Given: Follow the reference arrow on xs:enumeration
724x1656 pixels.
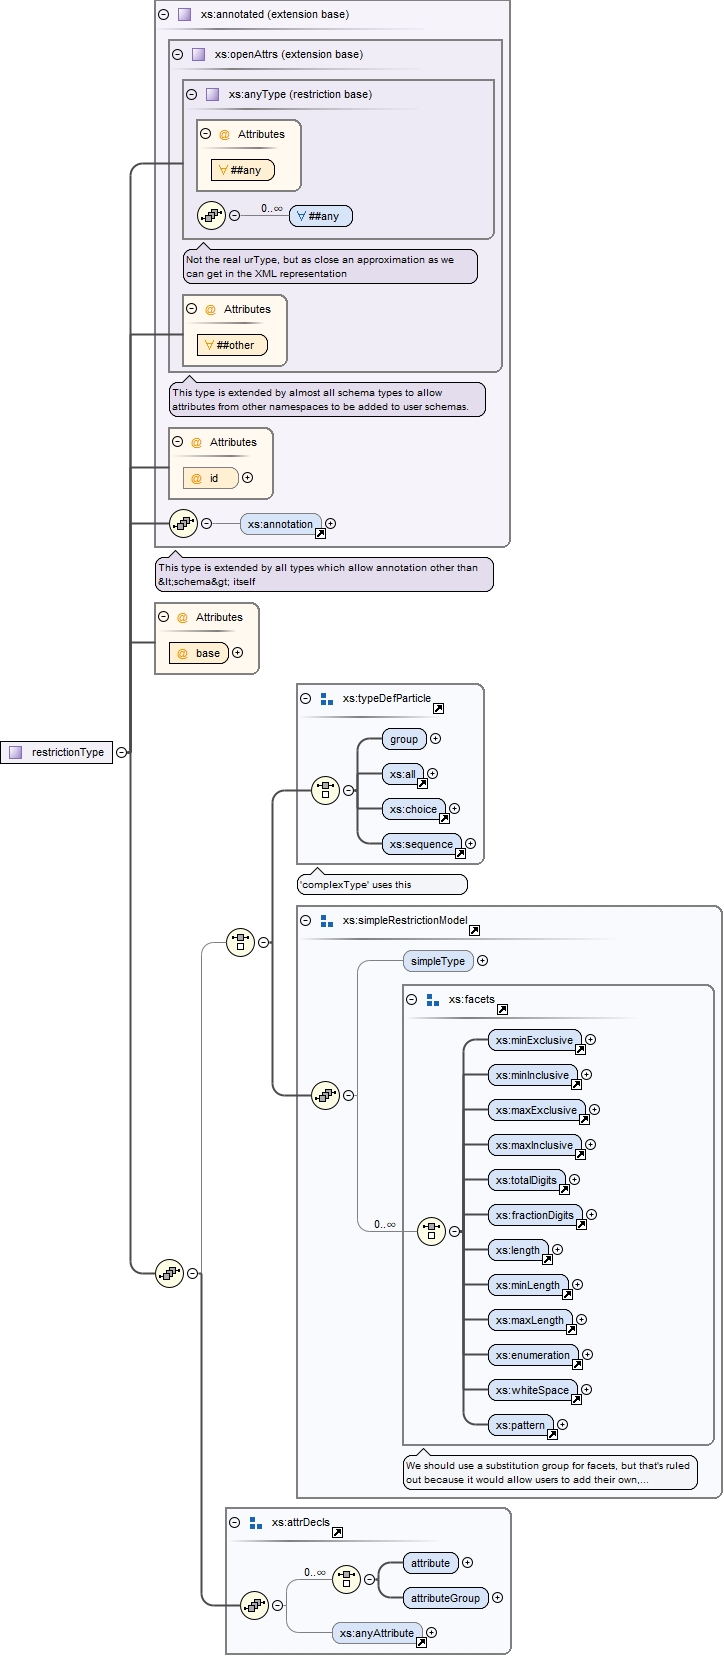Looking at the screenshot, I should 577,1364.
